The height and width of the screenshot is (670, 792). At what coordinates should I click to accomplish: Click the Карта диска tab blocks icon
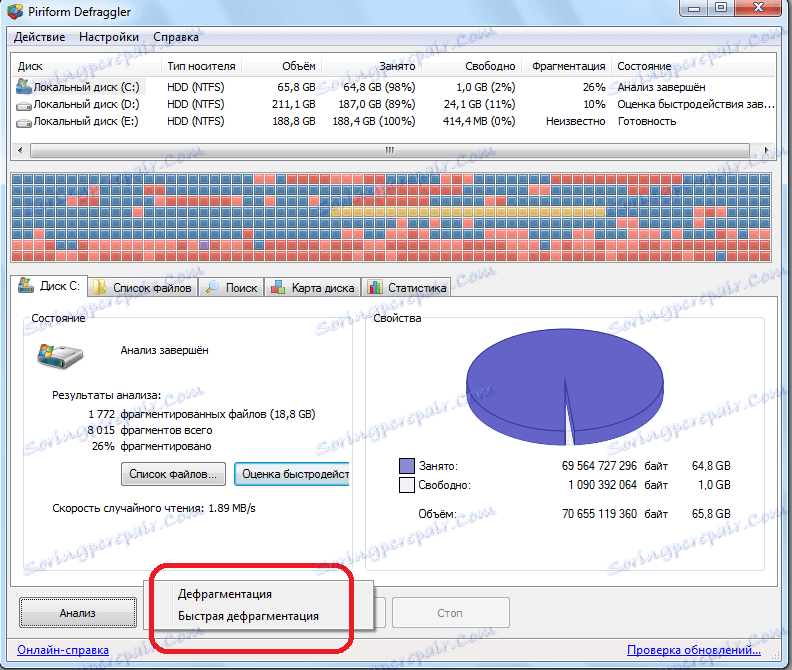278,288
